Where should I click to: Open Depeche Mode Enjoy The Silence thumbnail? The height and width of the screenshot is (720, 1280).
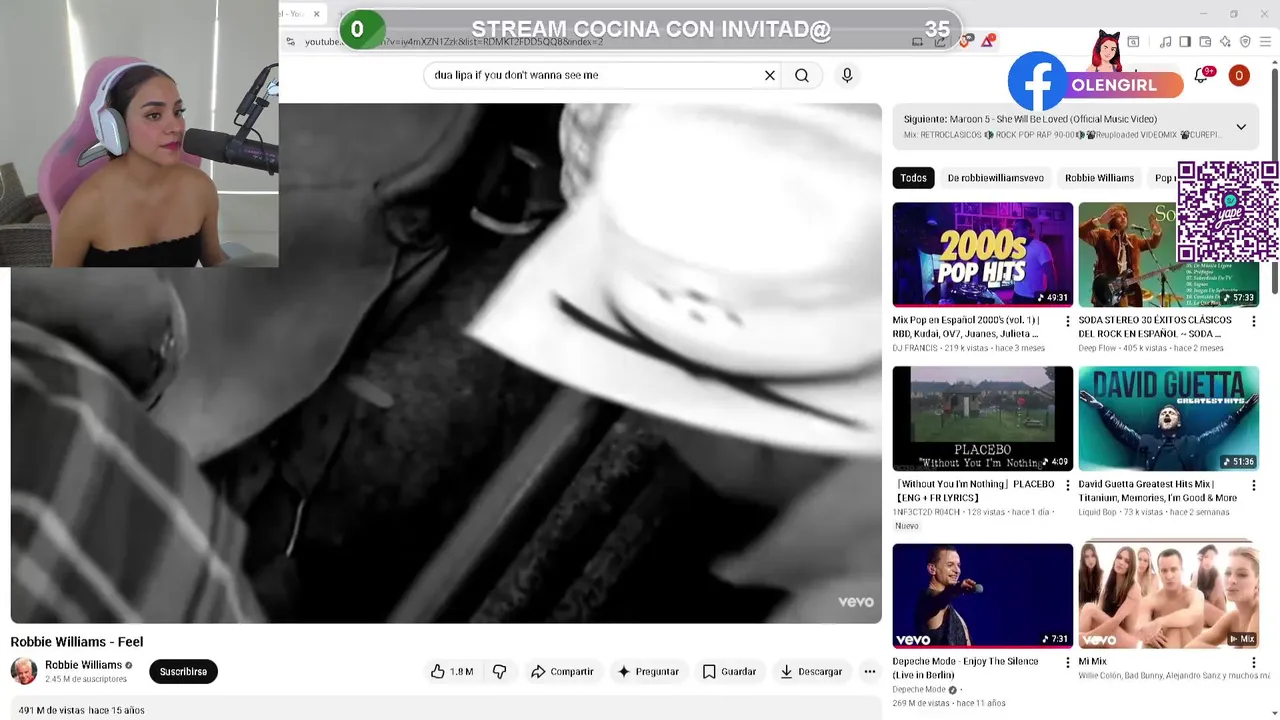(x=983, y=595)
